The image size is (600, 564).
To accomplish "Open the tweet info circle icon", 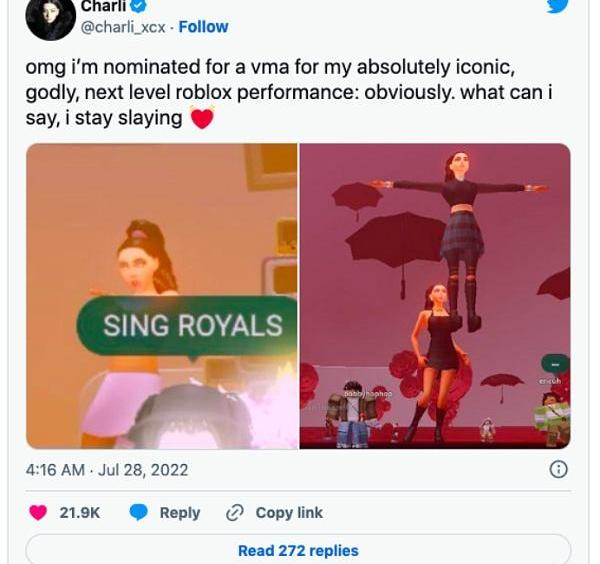I will pos(559,469).
